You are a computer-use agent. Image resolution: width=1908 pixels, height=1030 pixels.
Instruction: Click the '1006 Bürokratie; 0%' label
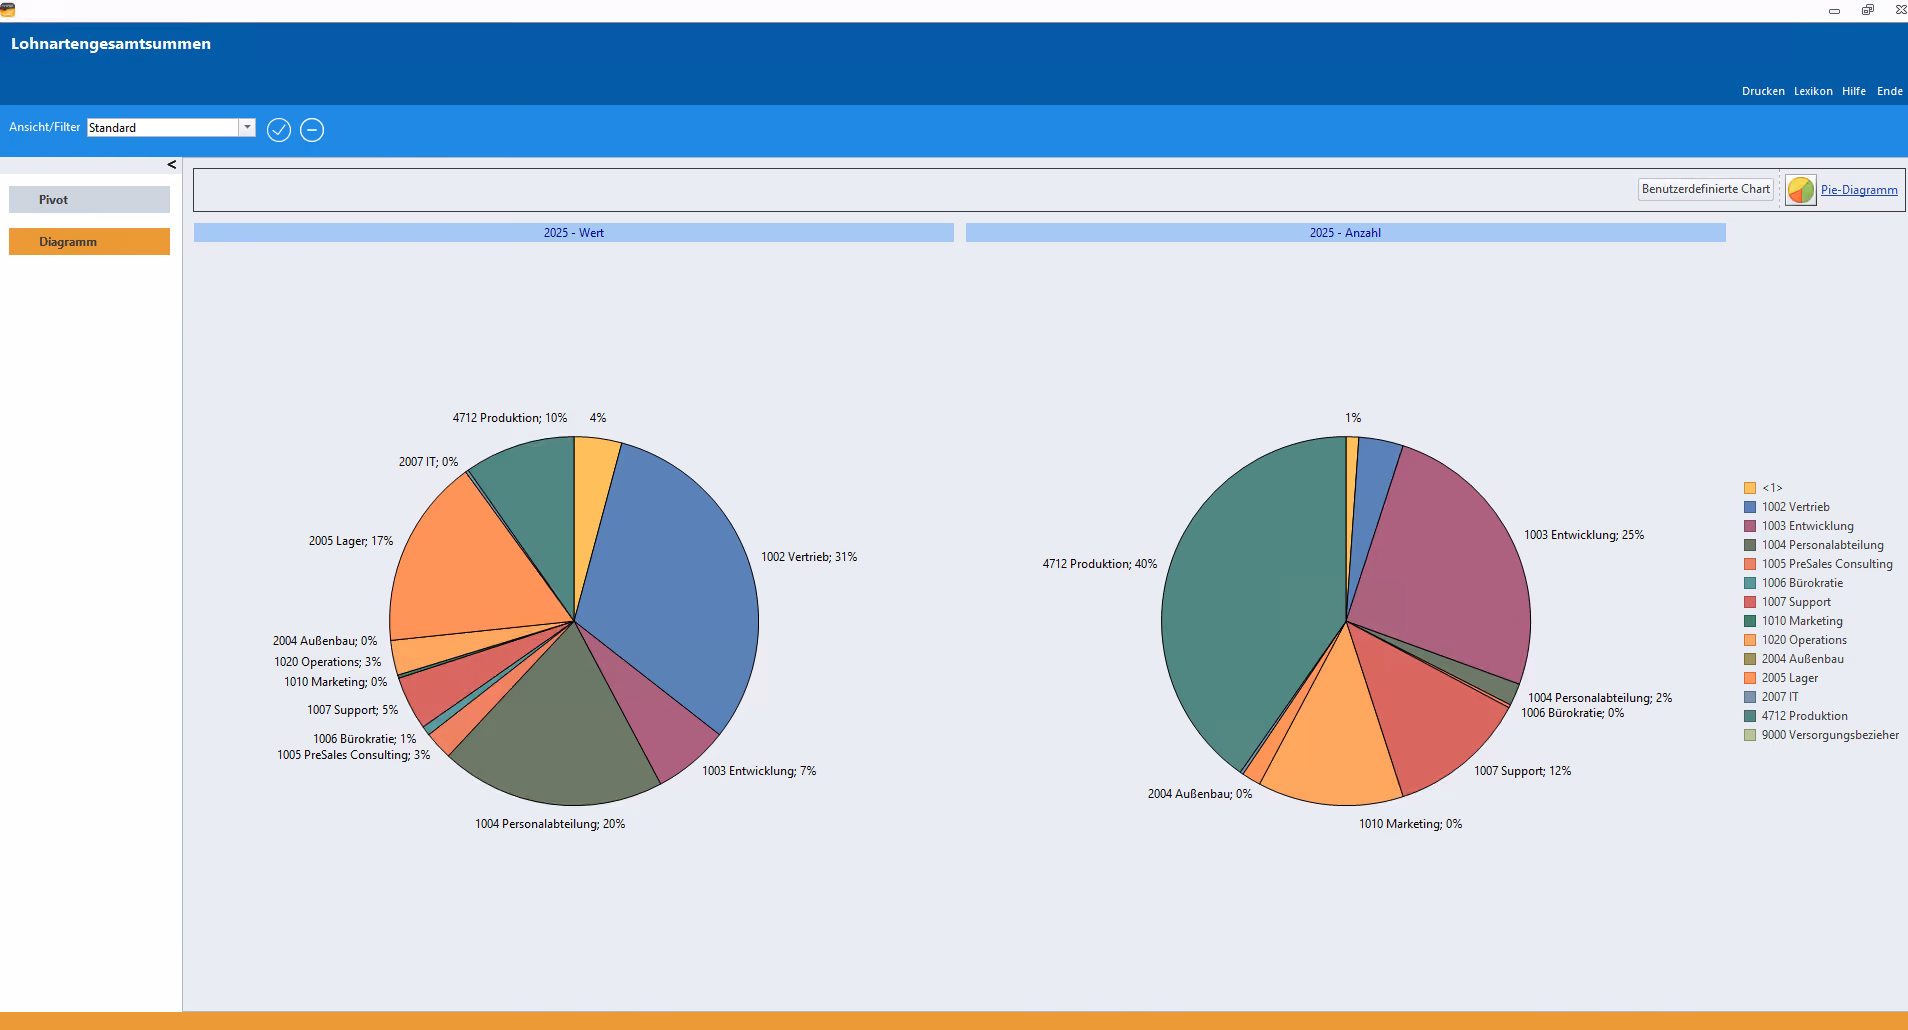(1573, 713)
